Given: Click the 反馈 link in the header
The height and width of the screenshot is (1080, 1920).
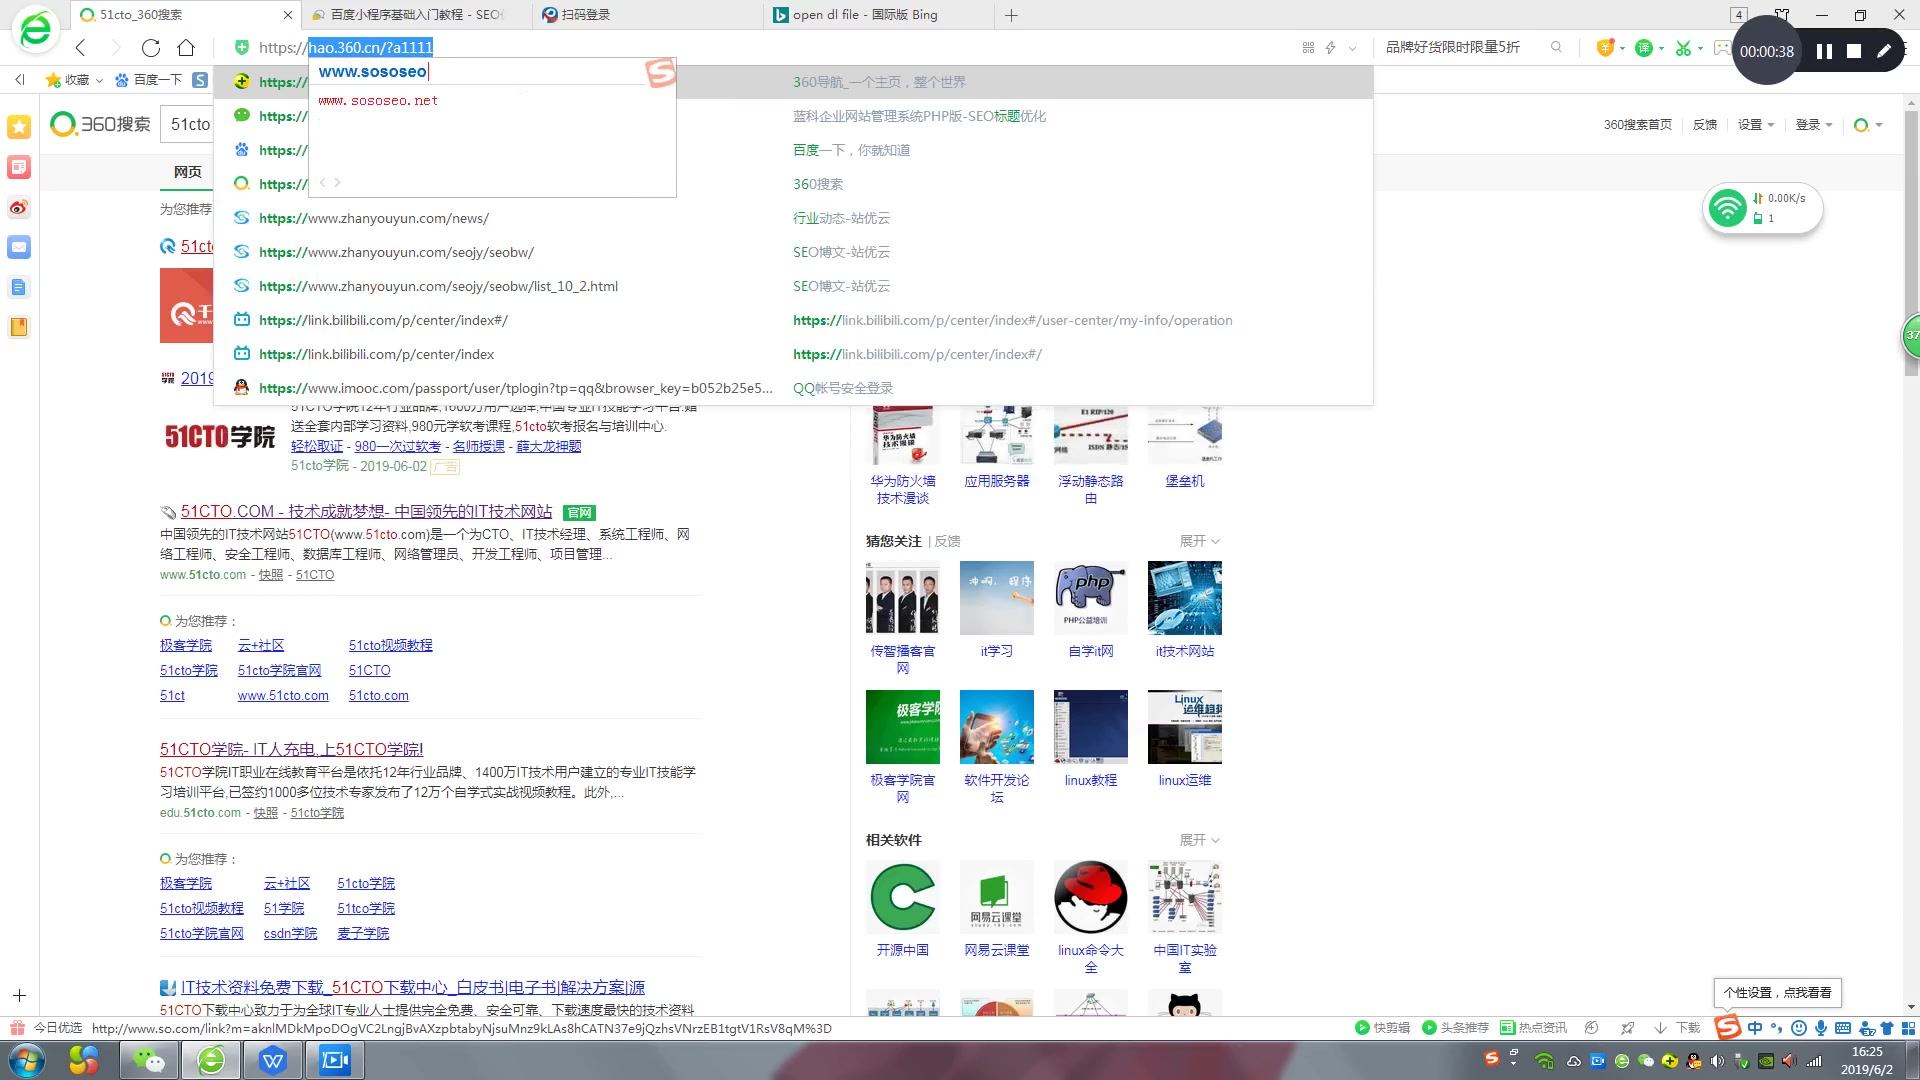Looking at the screenshot, I should 1704,125.
